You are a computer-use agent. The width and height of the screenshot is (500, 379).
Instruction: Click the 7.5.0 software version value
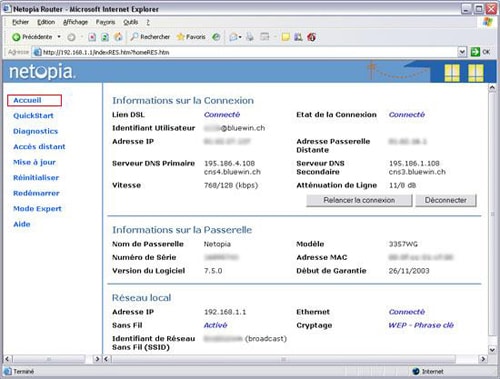(213, 271)
